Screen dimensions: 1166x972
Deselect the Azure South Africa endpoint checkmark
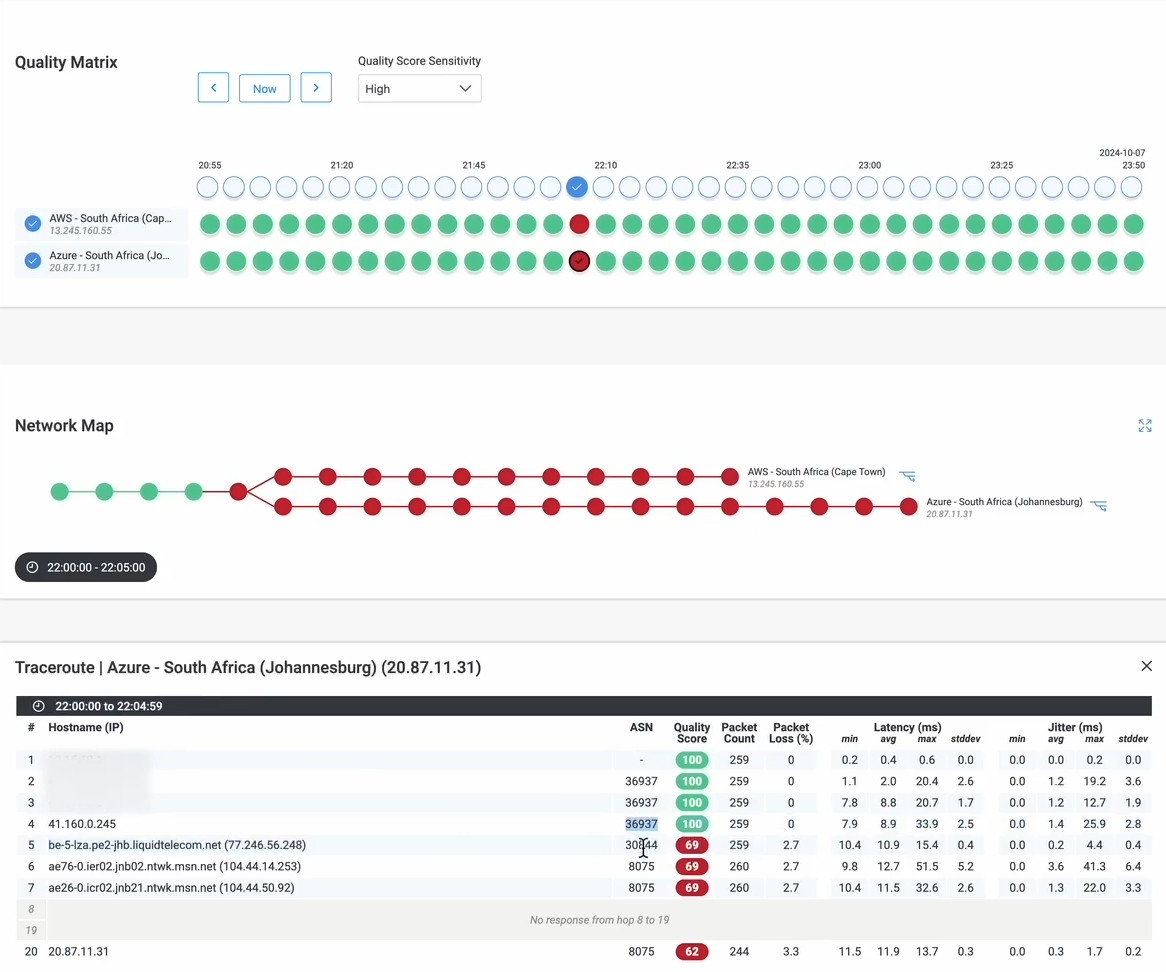(x=31, y=261)
